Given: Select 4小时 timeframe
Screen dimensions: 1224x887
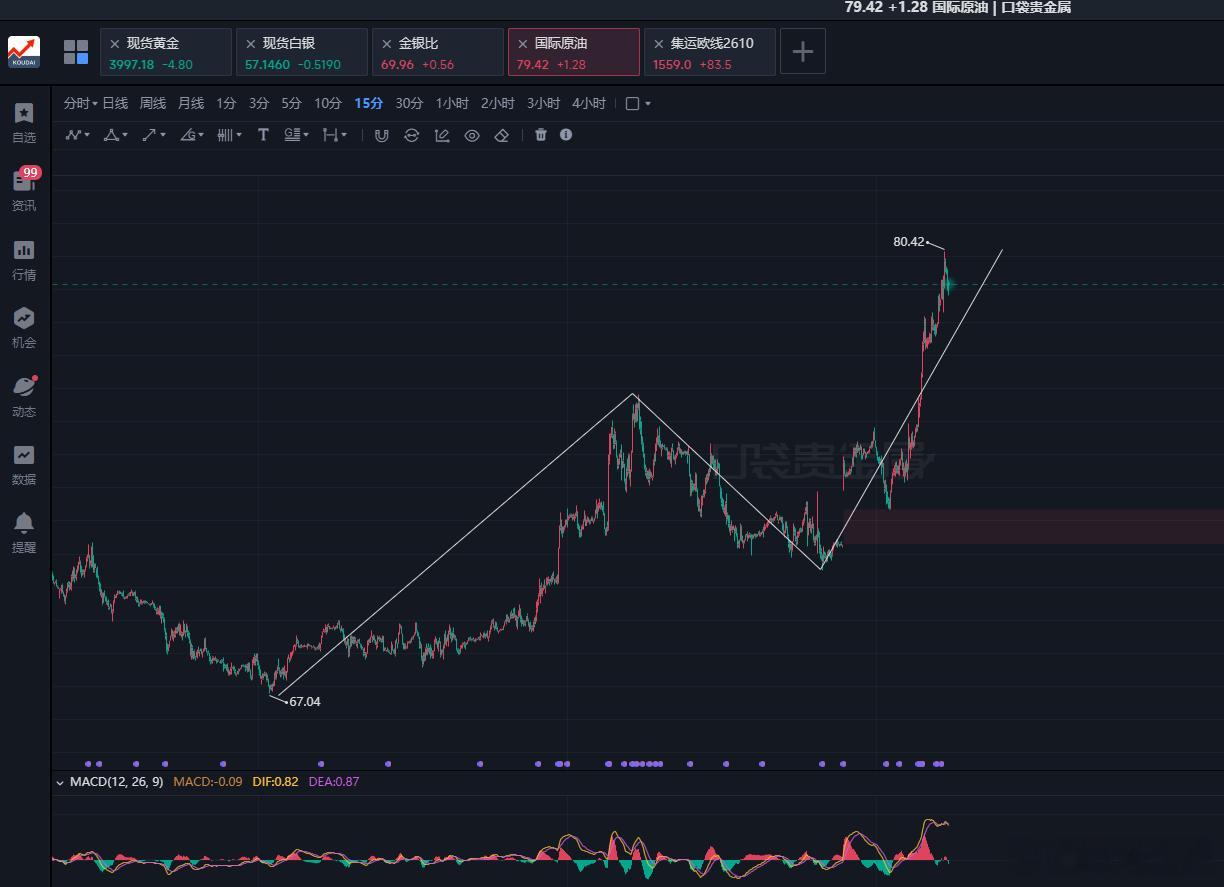Looking at the screenshot, I should point(589,104).
